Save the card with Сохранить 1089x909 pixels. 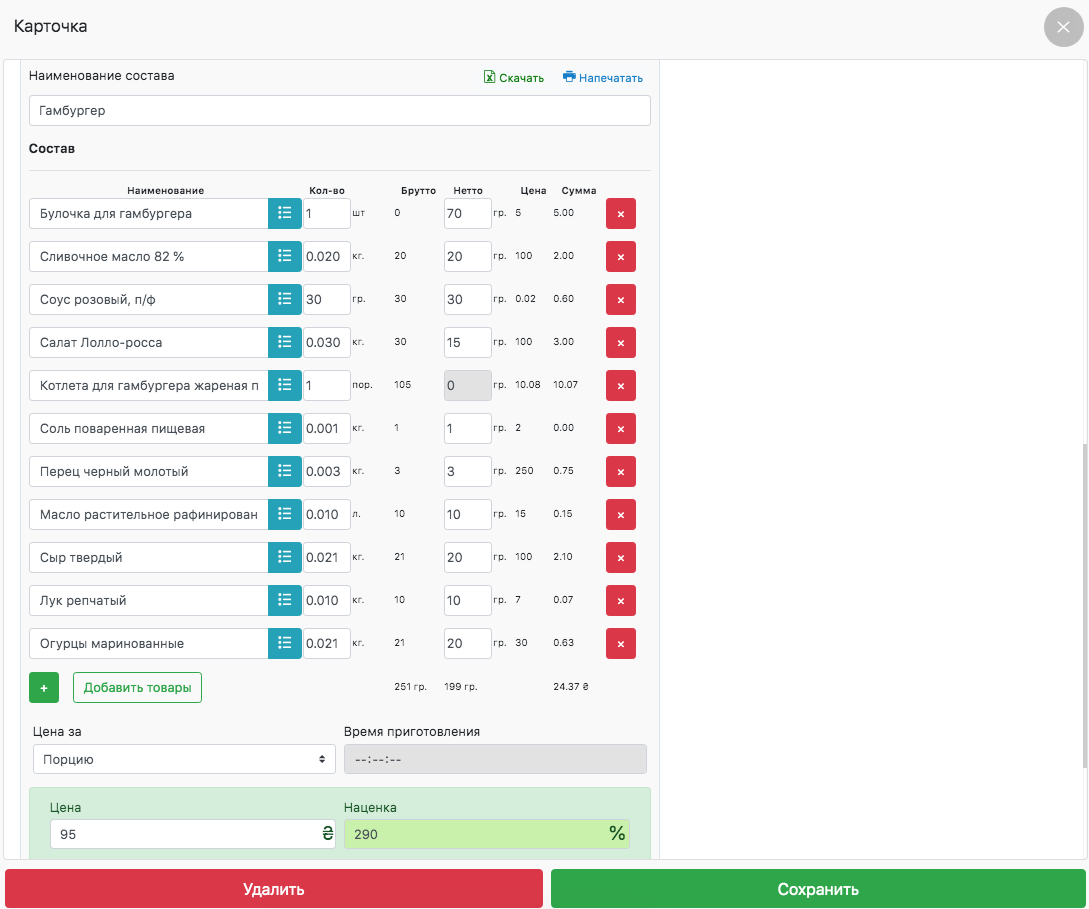(818, 889)
